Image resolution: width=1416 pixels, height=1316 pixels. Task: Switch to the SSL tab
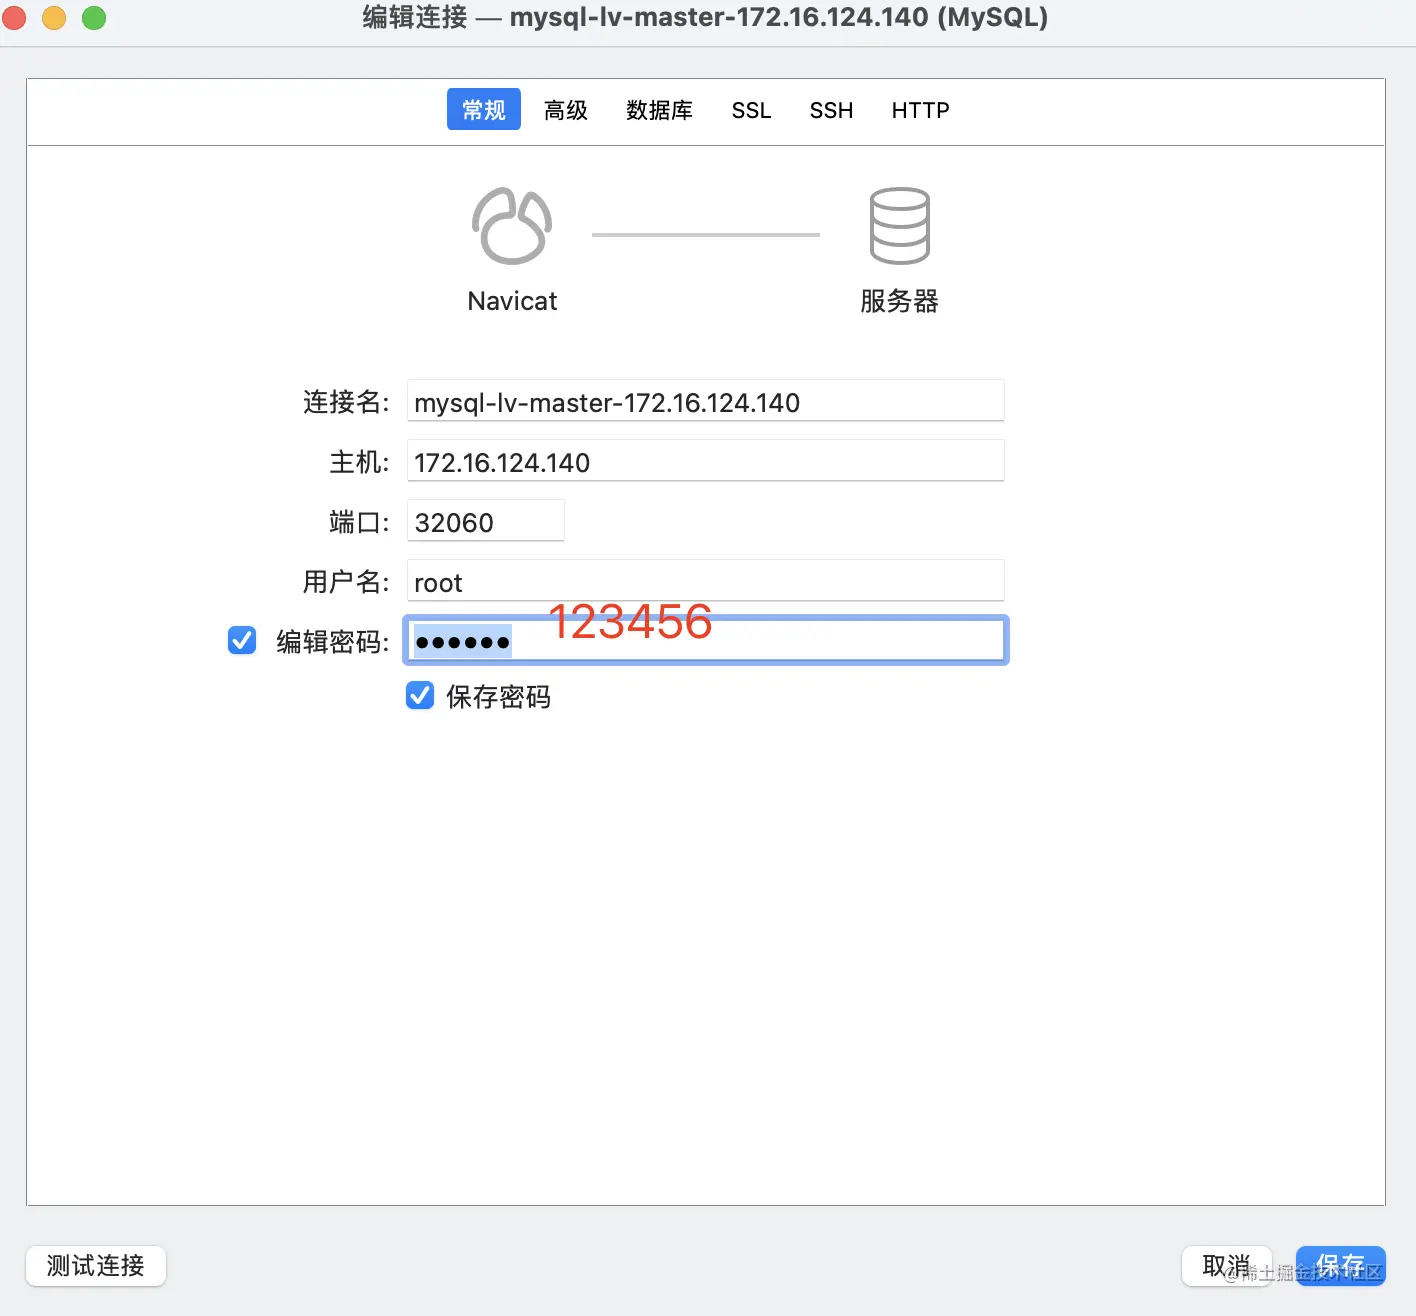point(752,110)
